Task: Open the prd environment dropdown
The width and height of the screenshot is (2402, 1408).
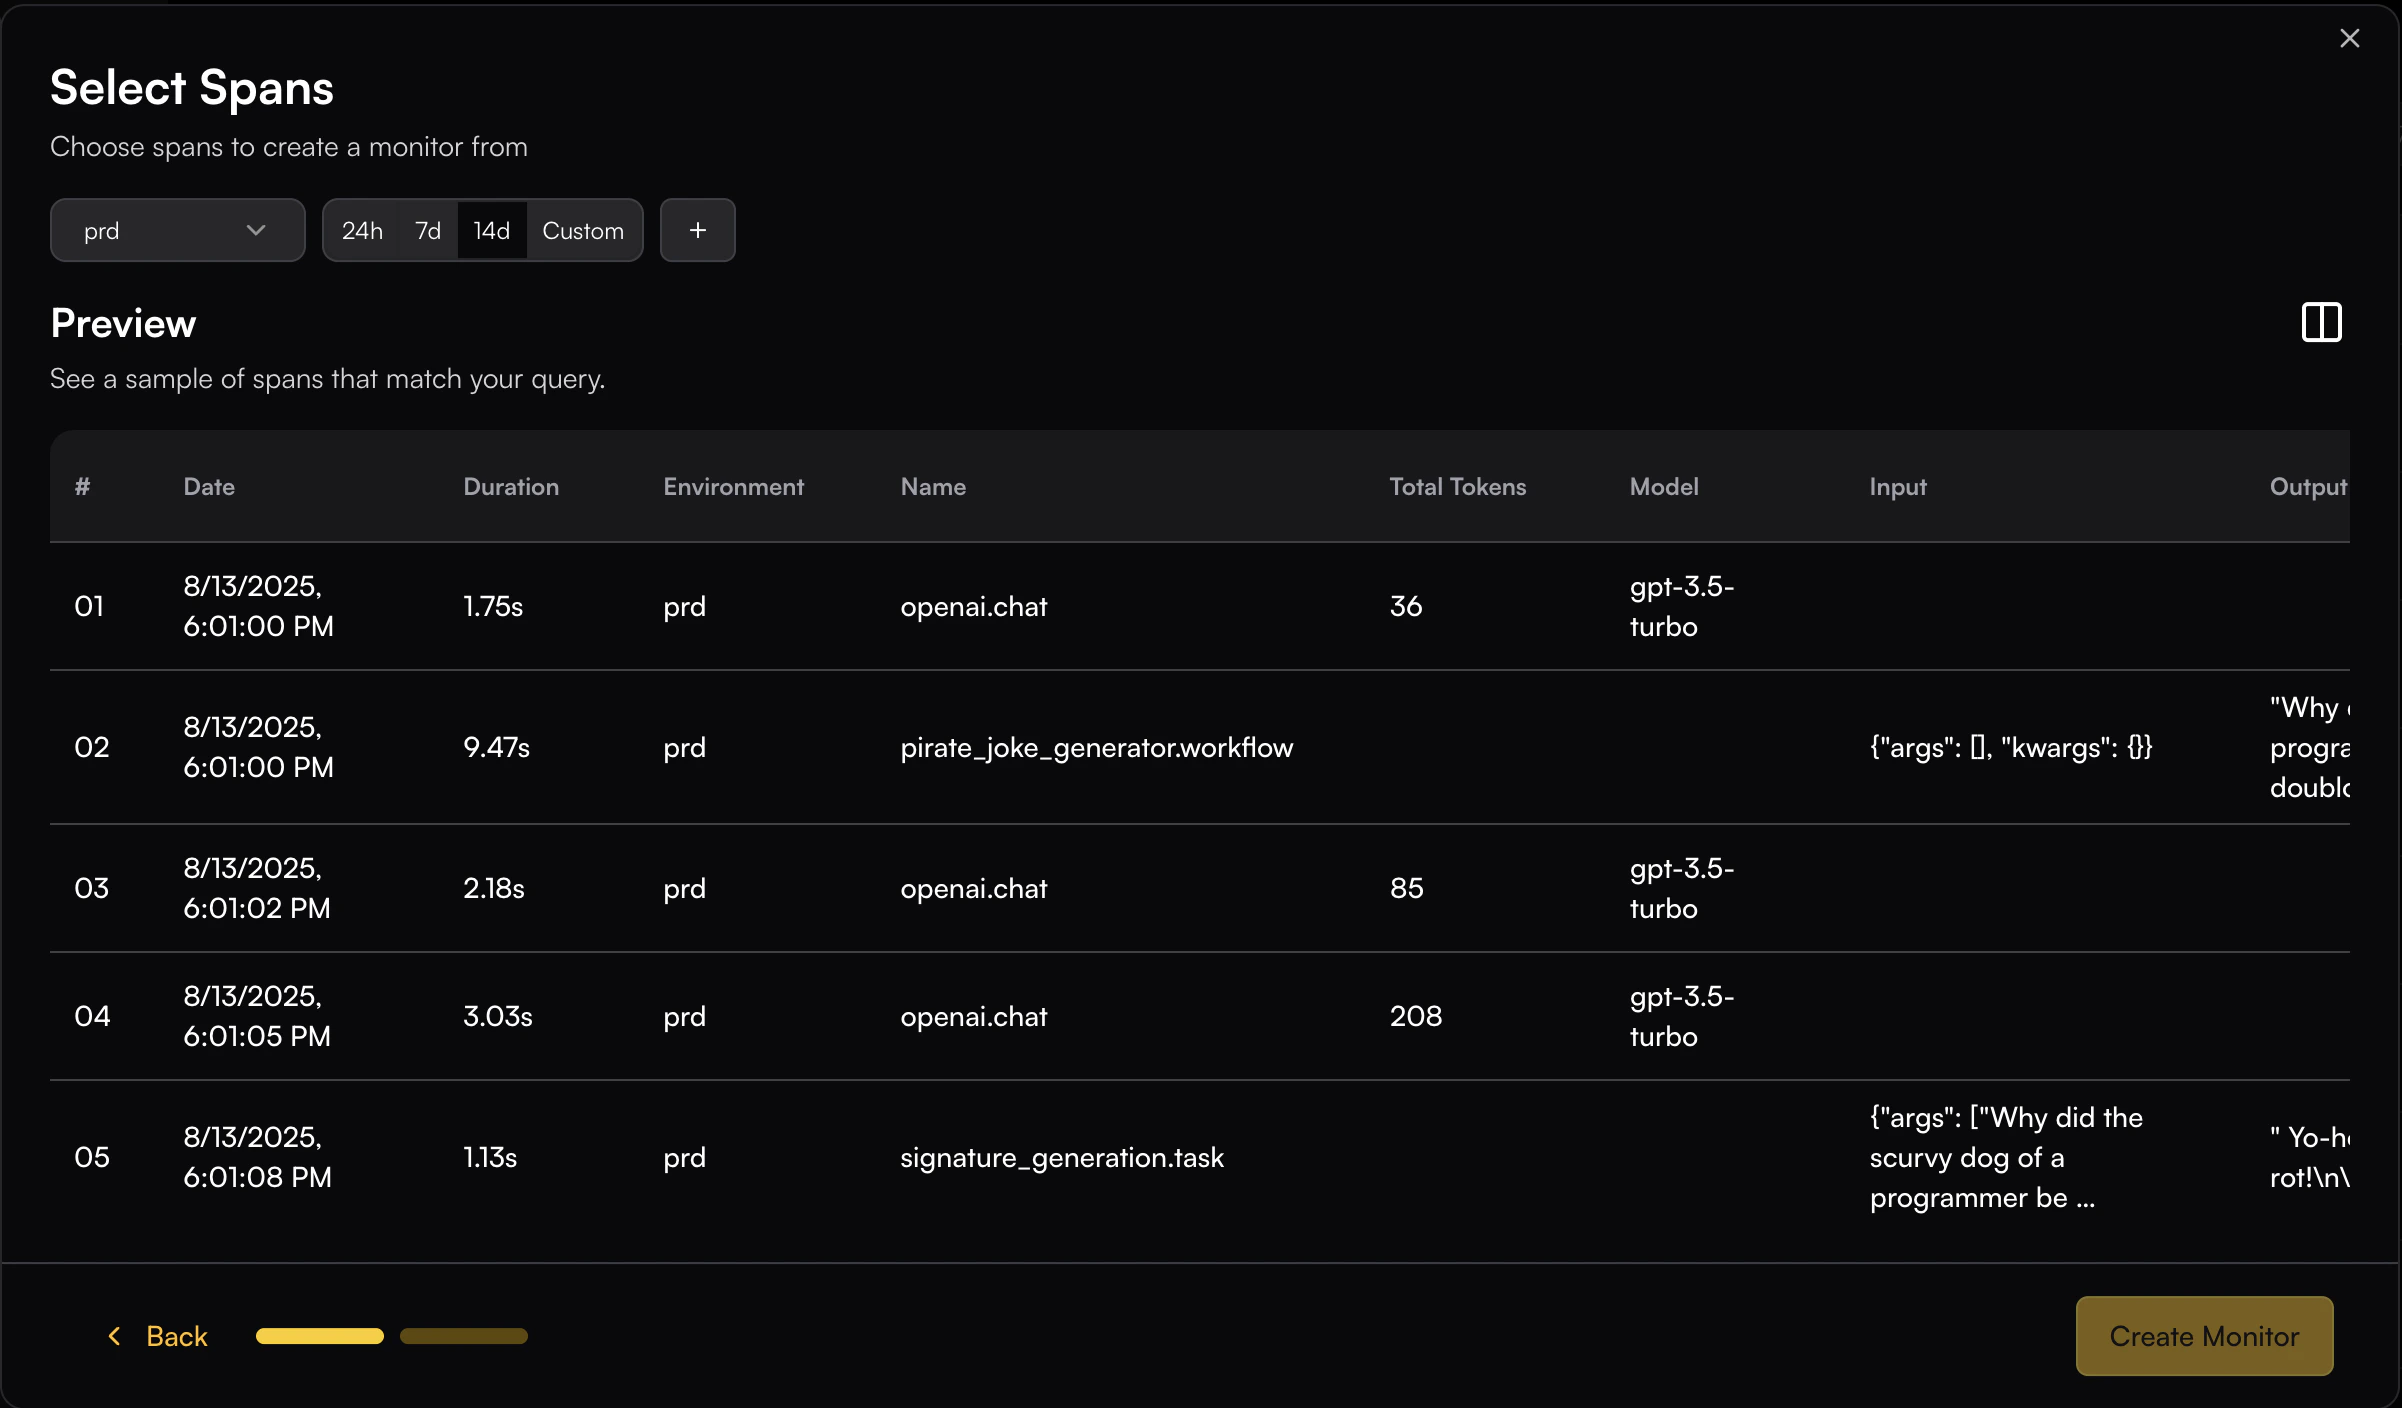Action: click(177, 230)
